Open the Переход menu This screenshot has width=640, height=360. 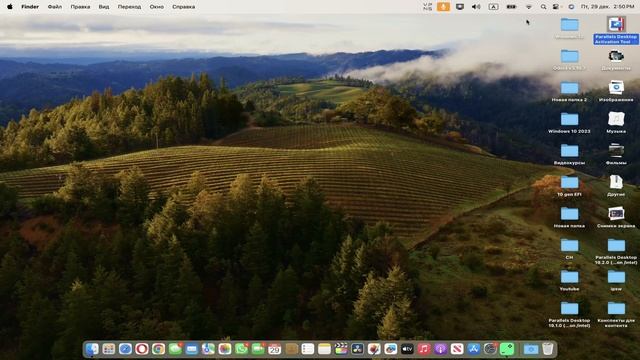[x=129, y=7]
